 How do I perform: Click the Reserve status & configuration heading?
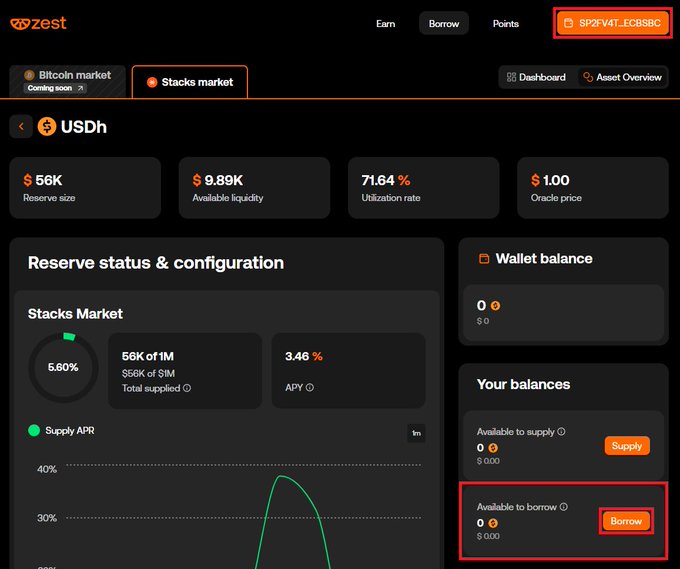point(156,263)
